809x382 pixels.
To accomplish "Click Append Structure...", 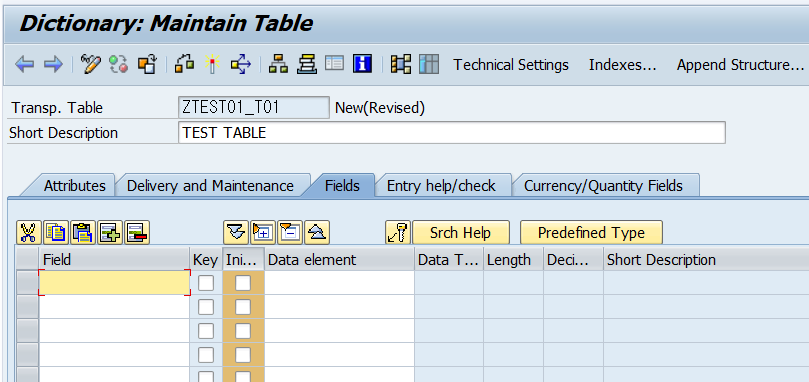I will click(740, 65).
